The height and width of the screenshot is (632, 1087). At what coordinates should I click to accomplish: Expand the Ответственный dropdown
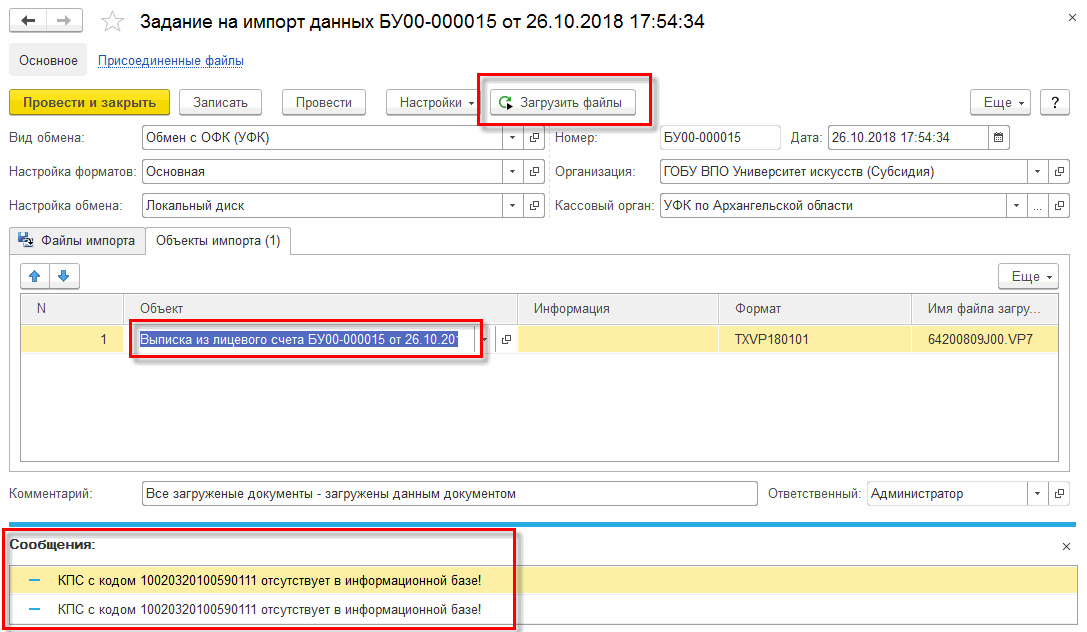point(1037,493)
